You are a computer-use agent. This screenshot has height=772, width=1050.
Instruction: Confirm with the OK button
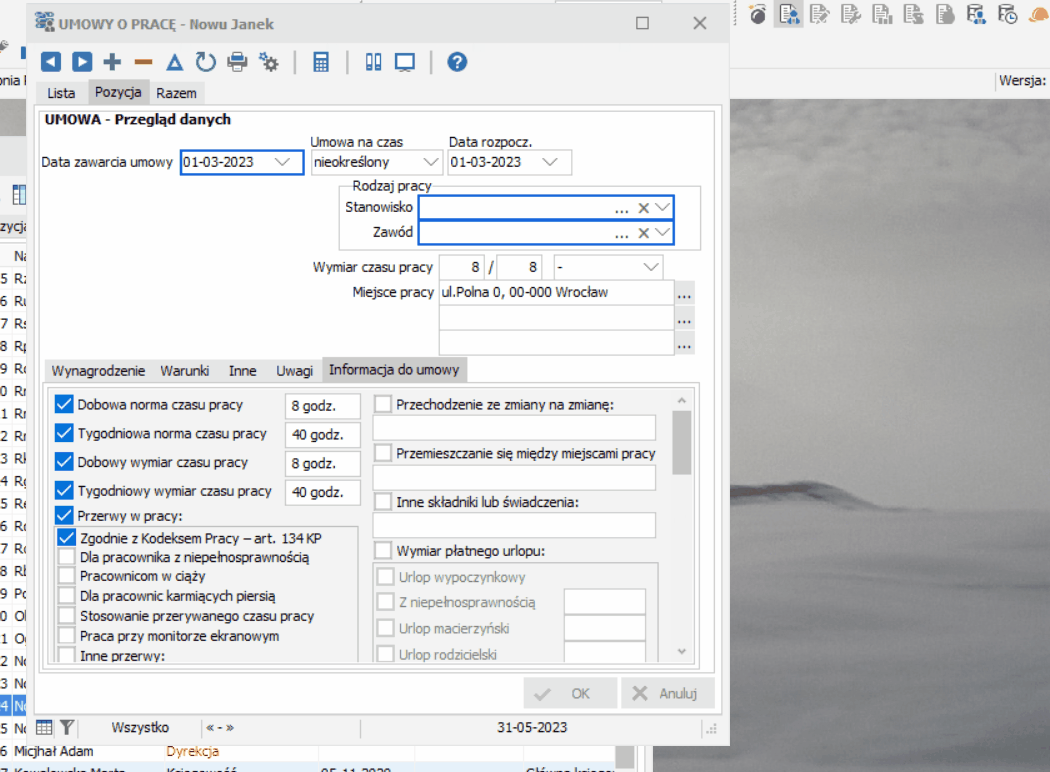pyautogui.click(x=570, y=694)
